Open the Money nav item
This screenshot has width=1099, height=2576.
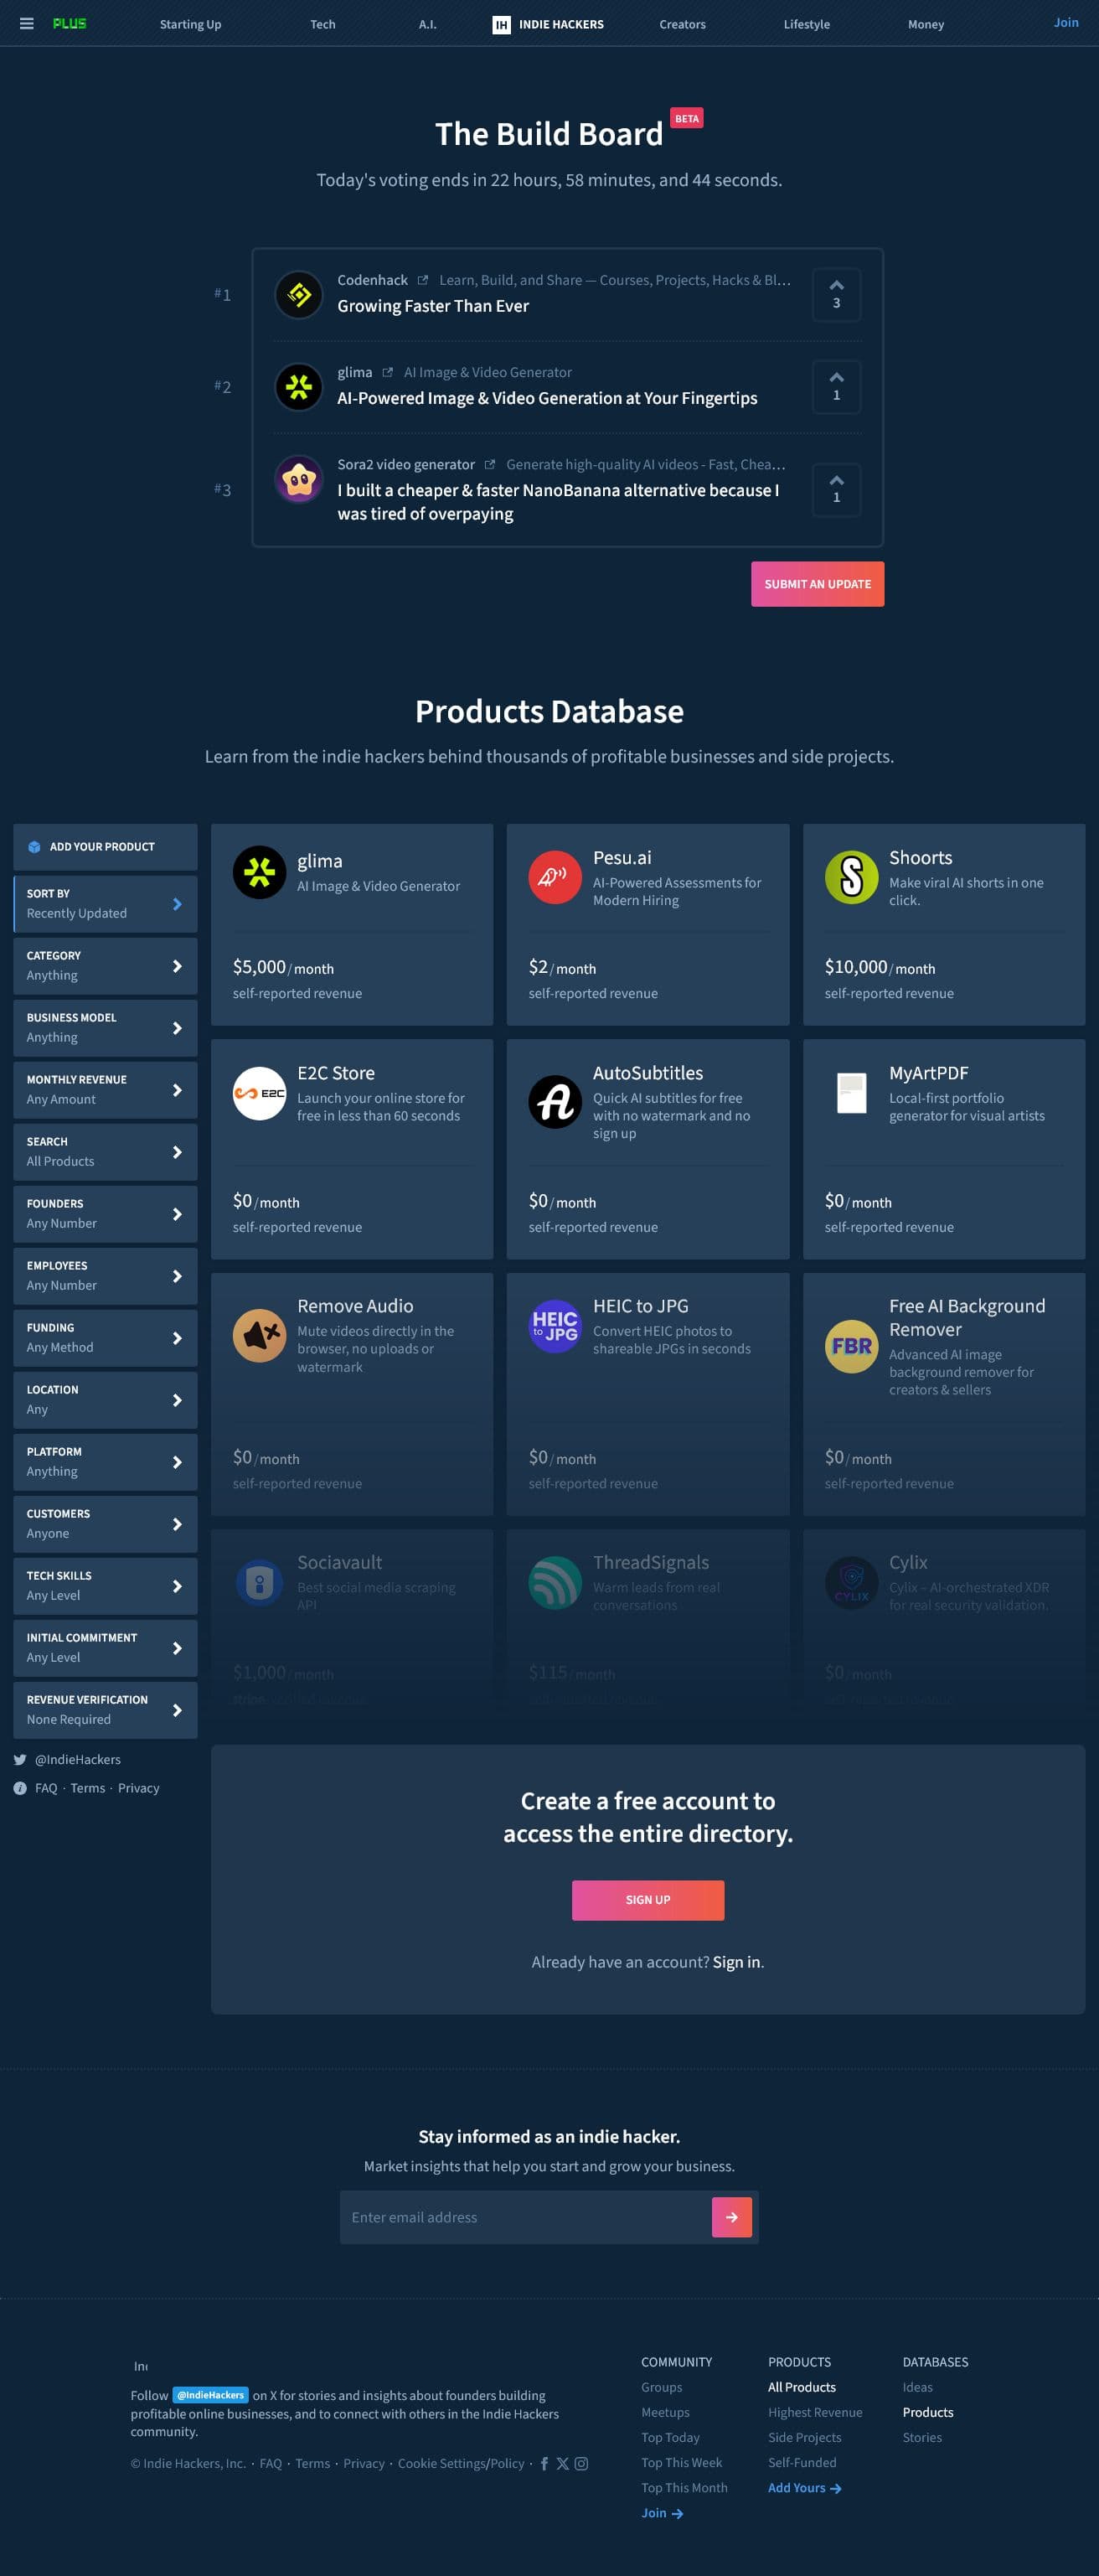pyautogui.click(x=925, y=24)
